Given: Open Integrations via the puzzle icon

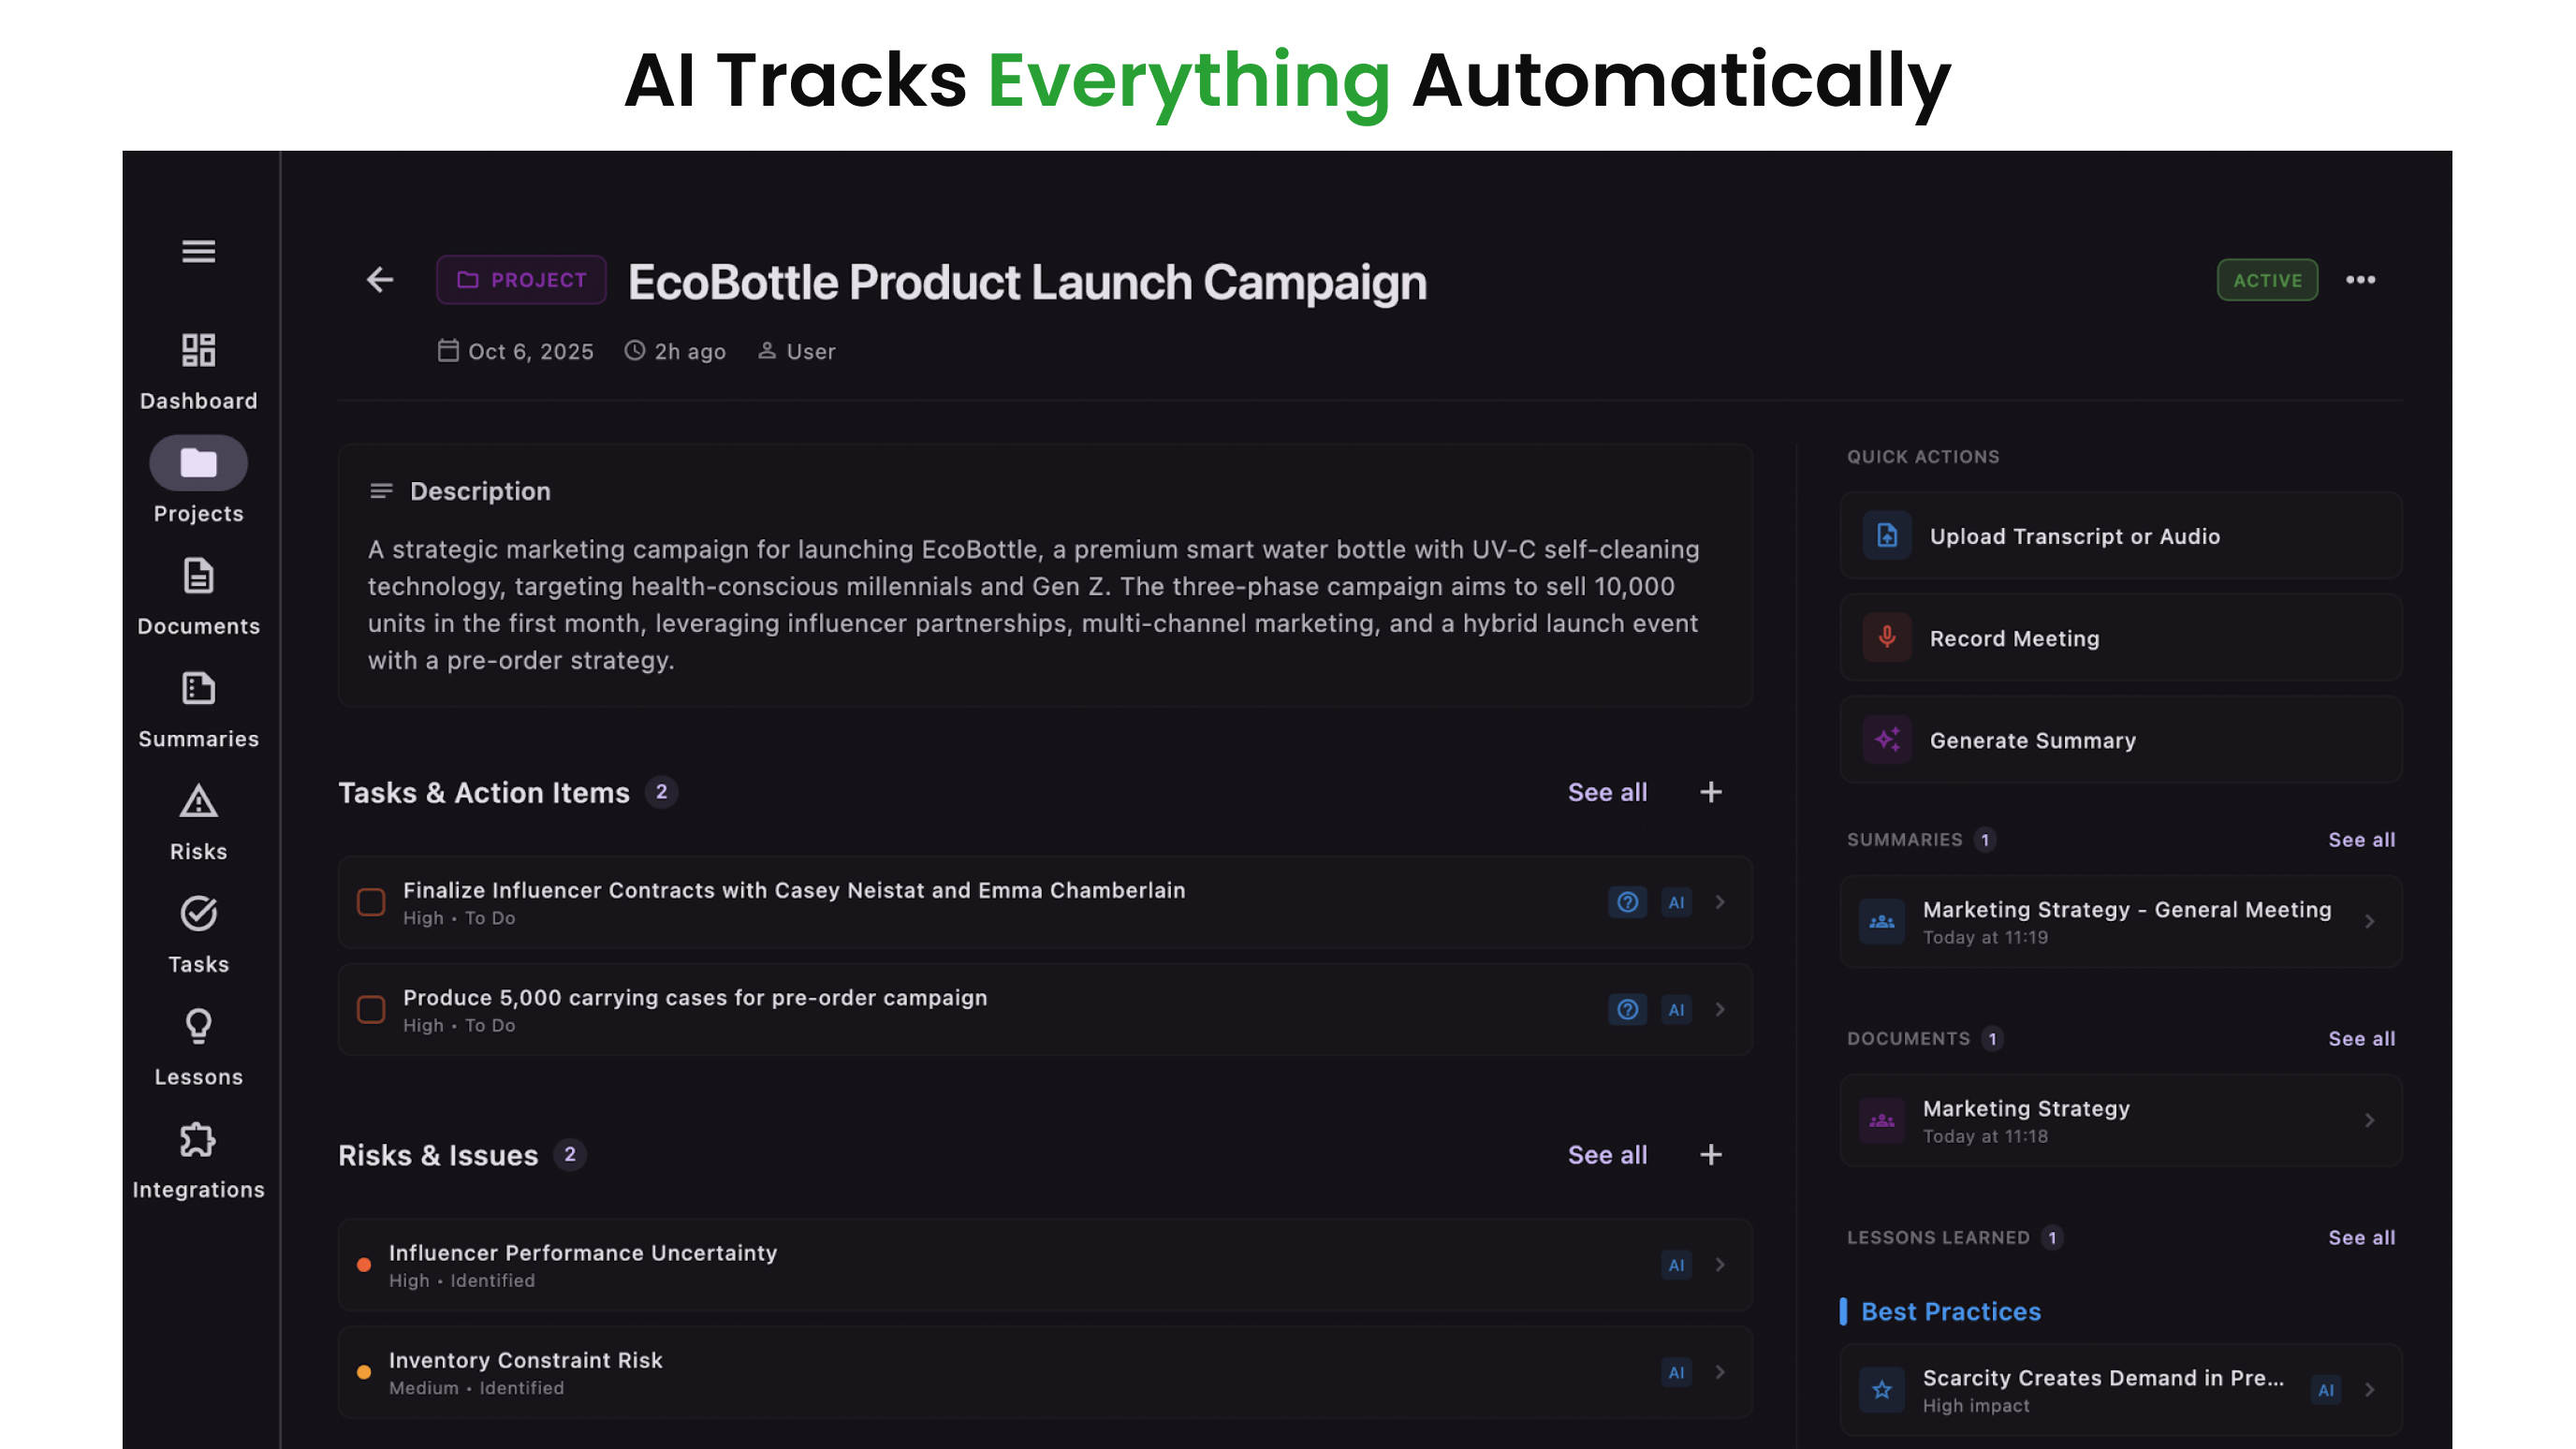Looking at the screenshot, I should click(198, 1140).
